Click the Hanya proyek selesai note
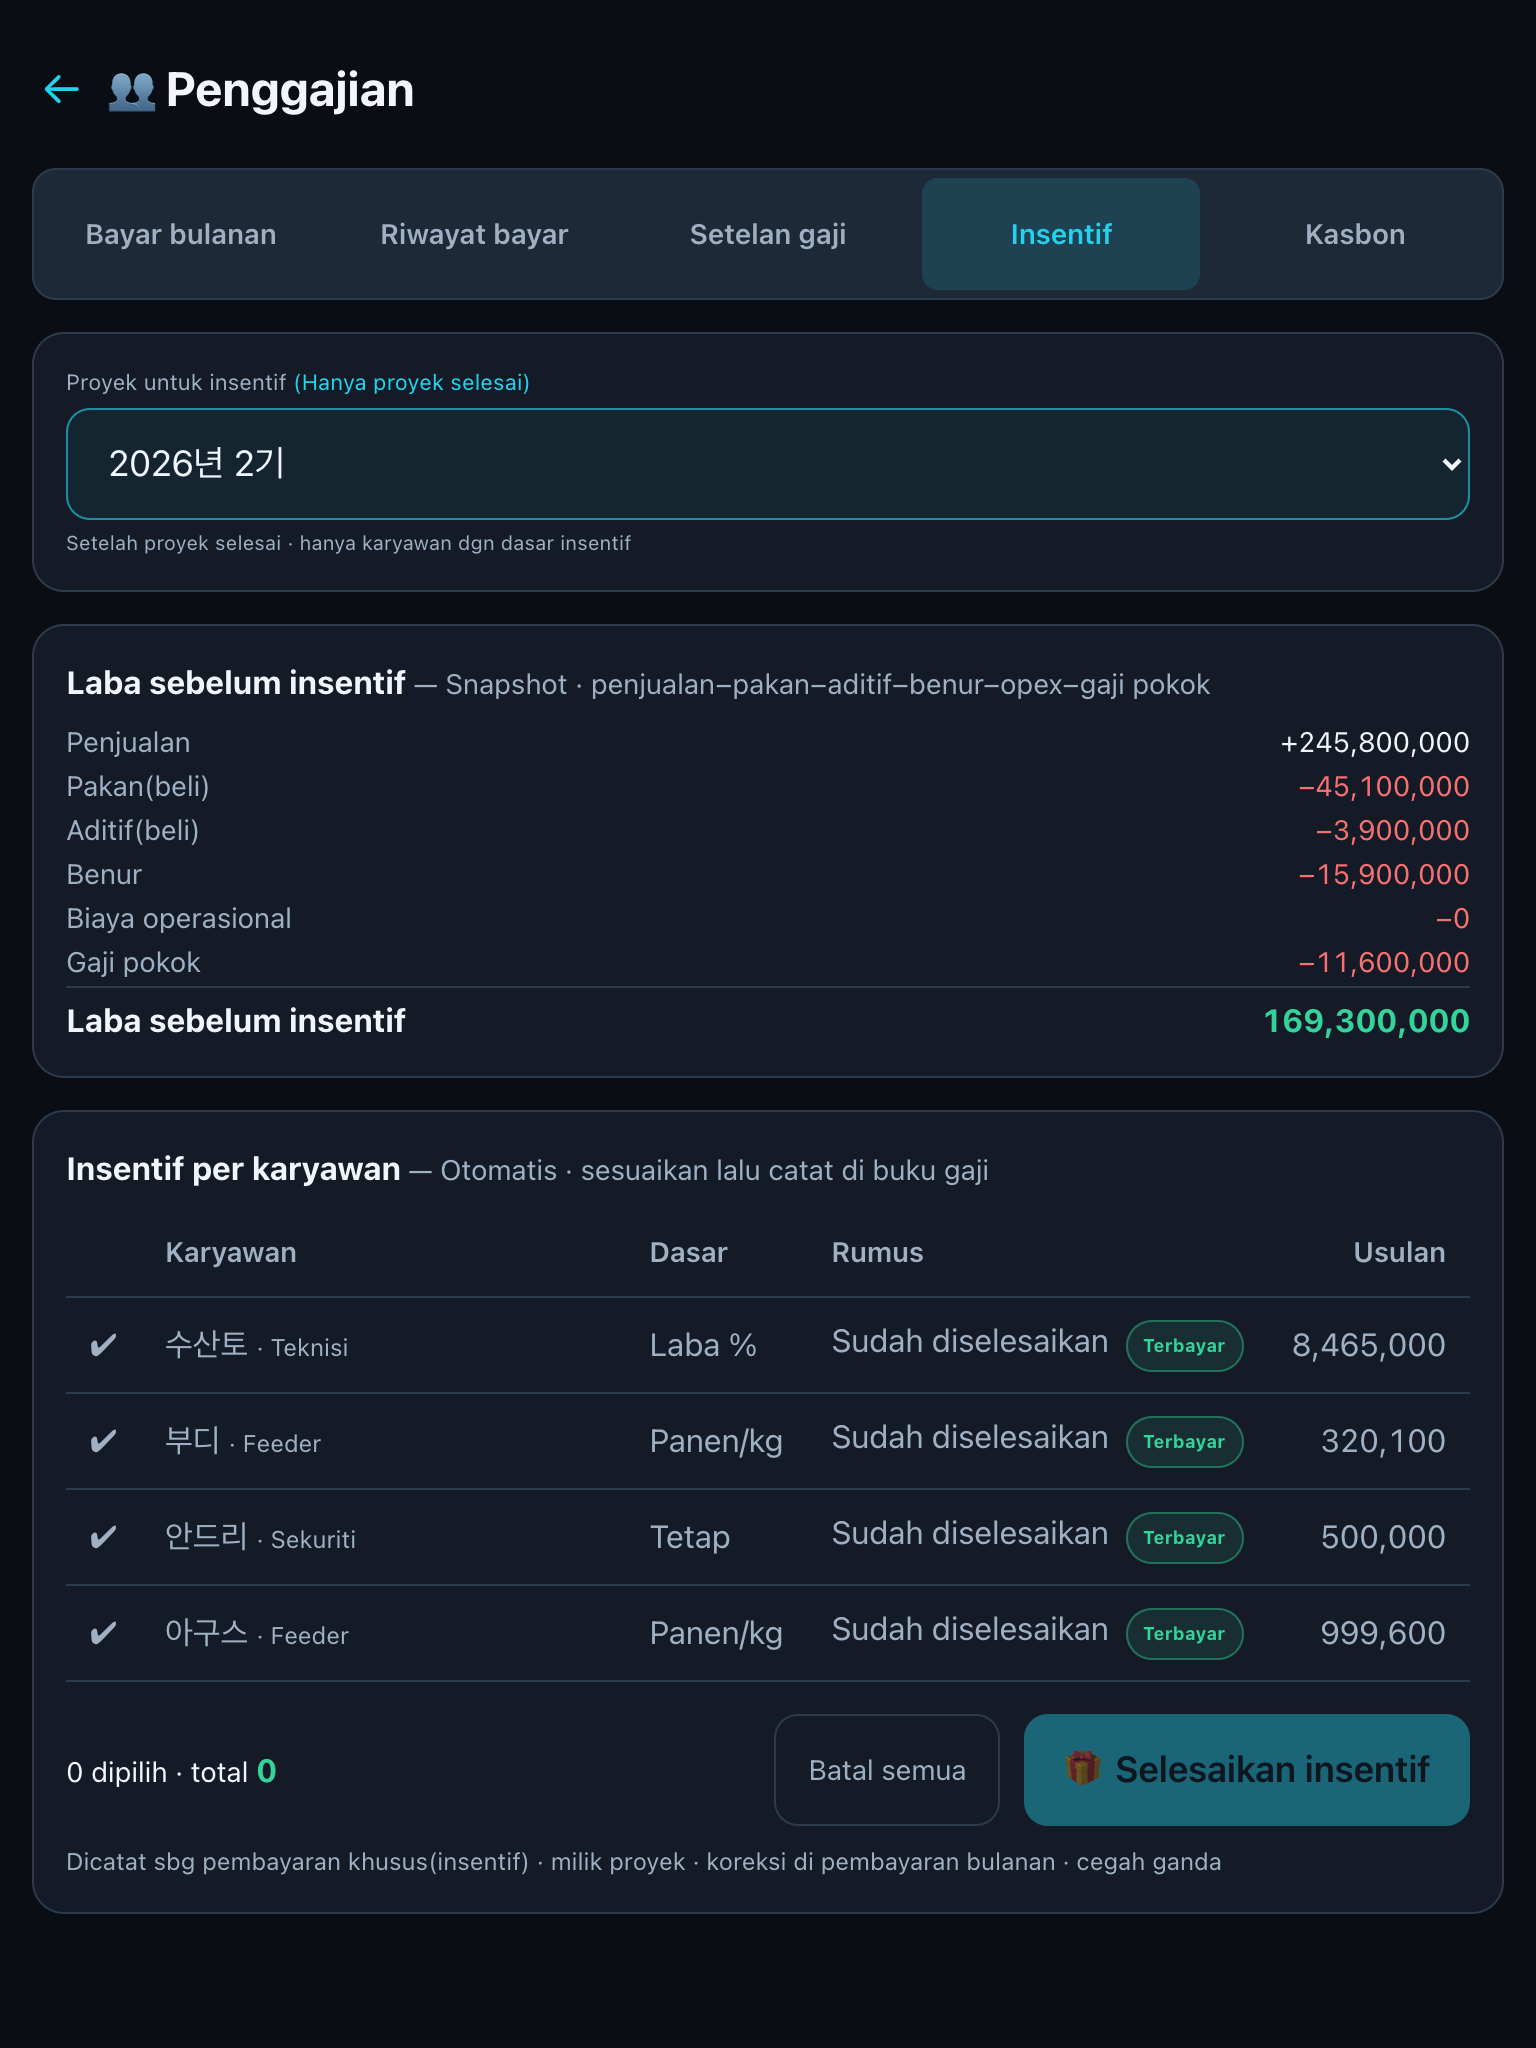Viewport: 1536px width, 2048px height. click(412, 383)
